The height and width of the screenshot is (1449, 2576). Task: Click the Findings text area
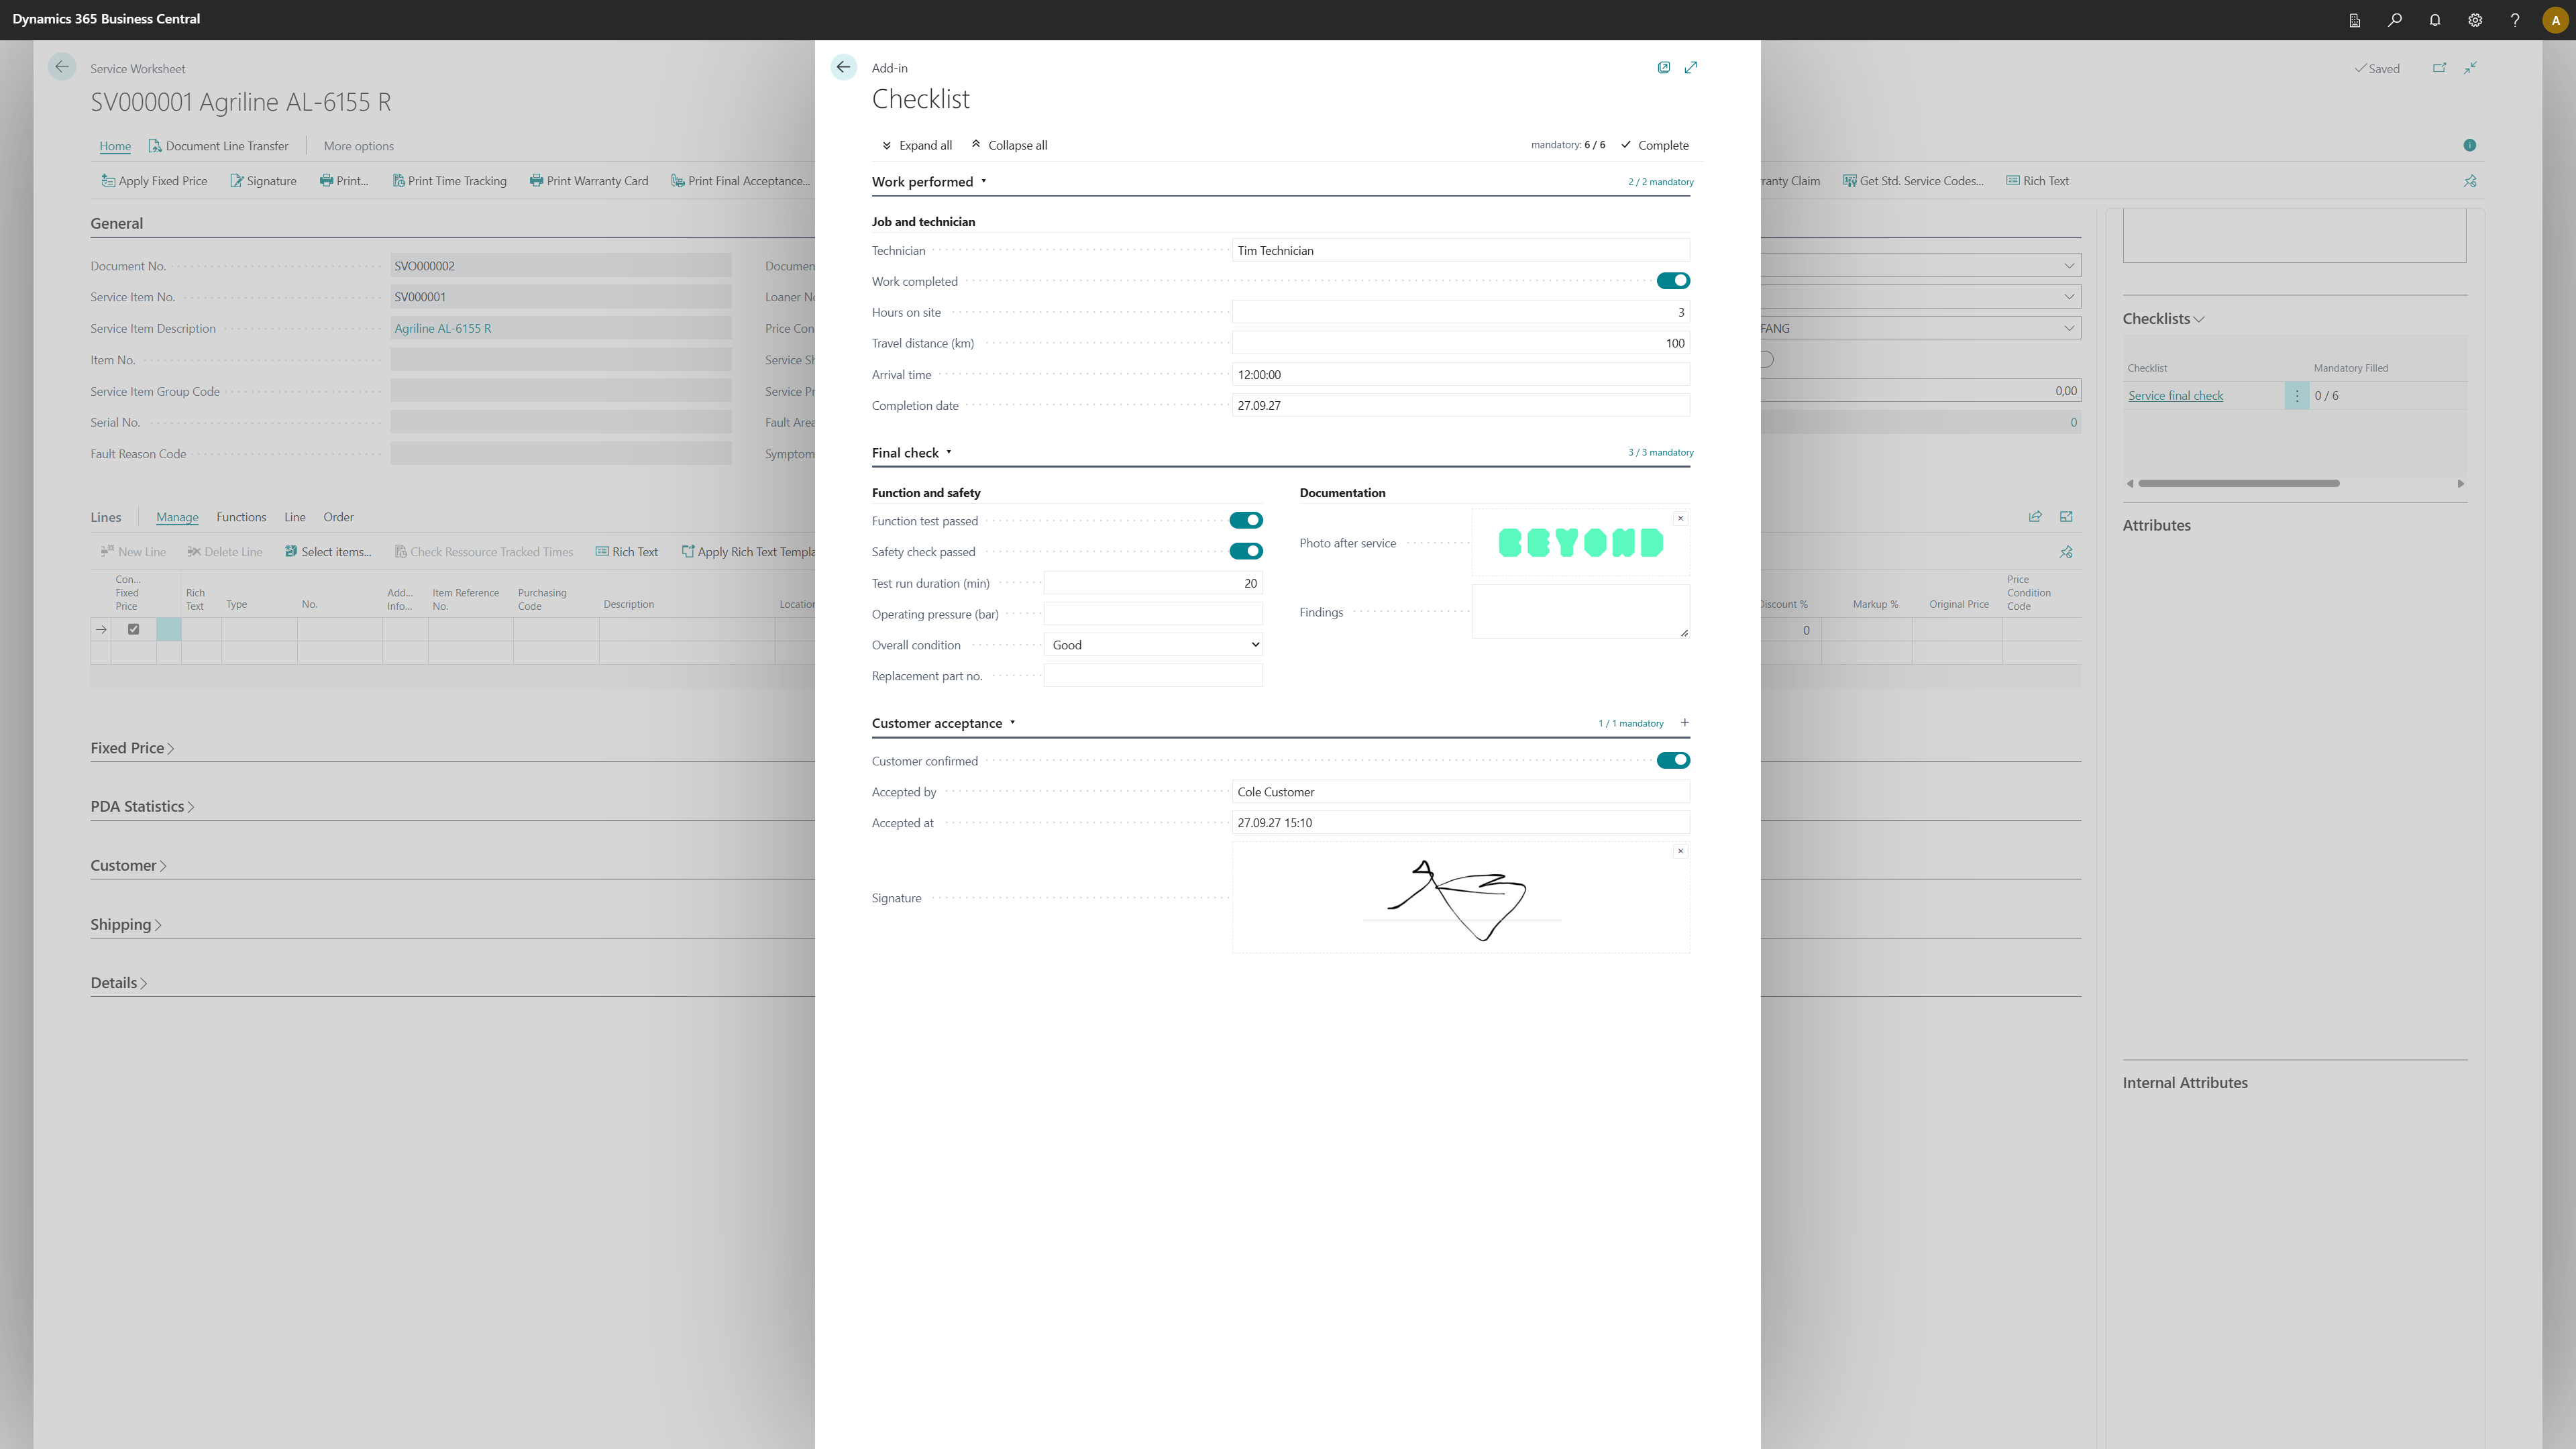click(1580, 612)
